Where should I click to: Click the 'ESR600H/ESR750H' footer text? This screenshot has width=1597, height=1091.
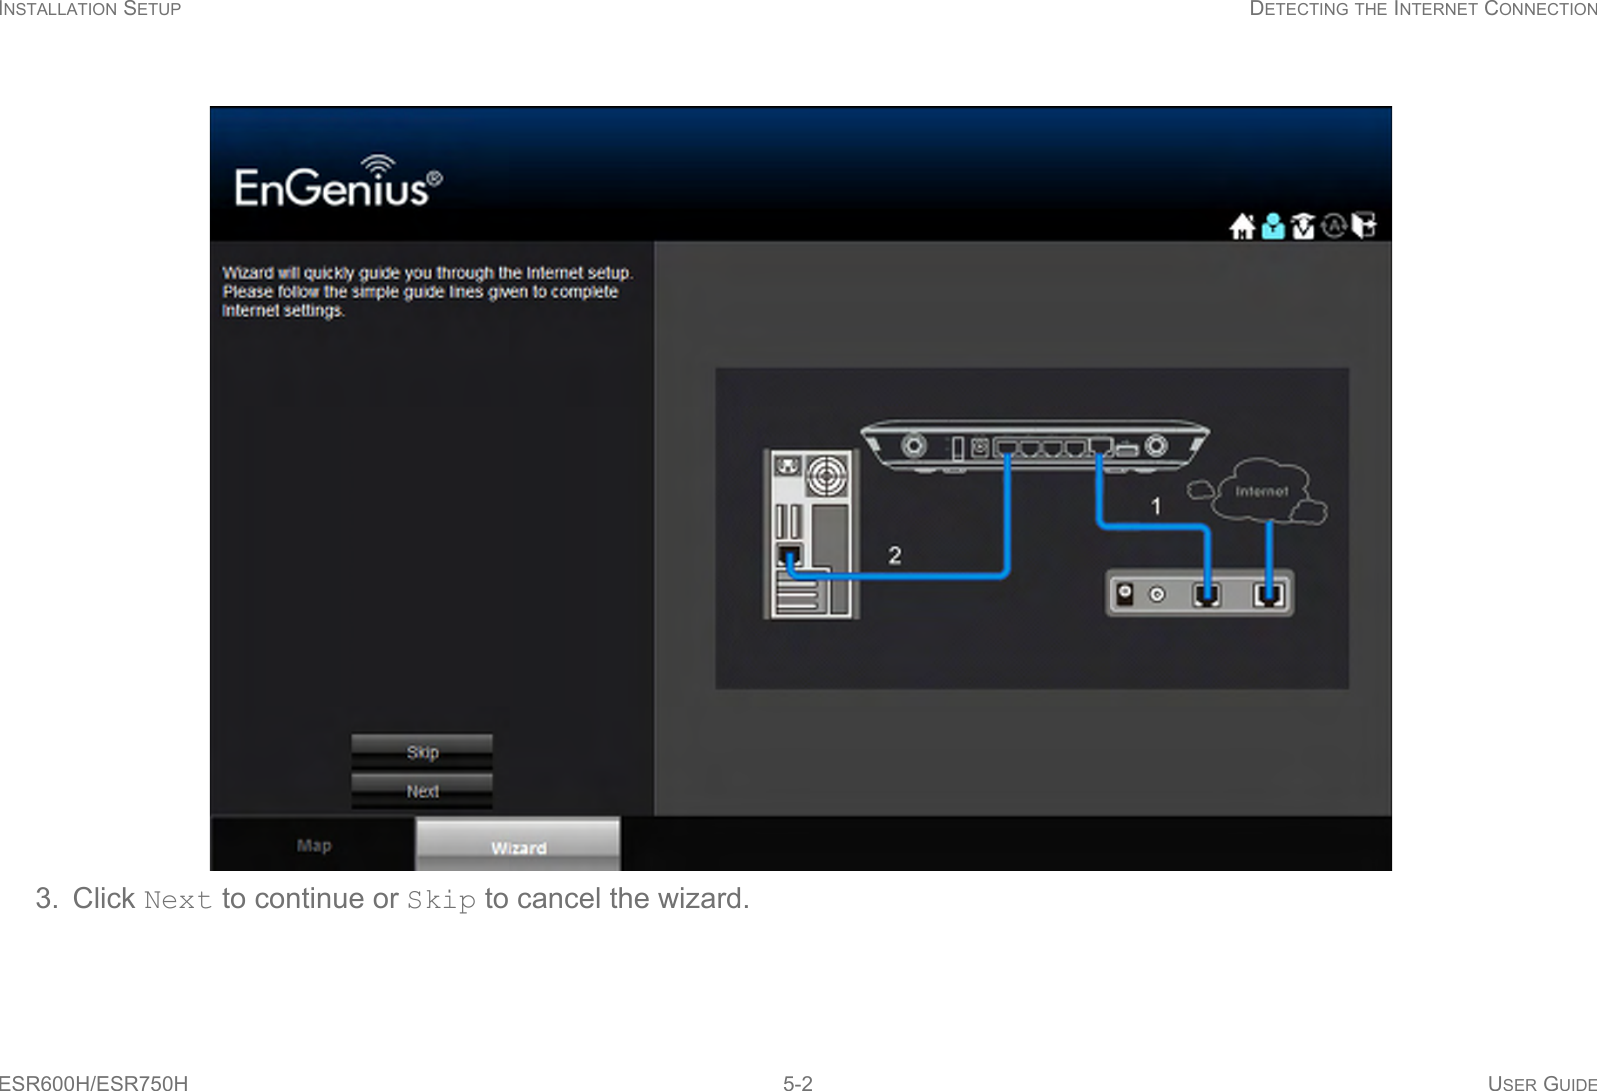94,1083
